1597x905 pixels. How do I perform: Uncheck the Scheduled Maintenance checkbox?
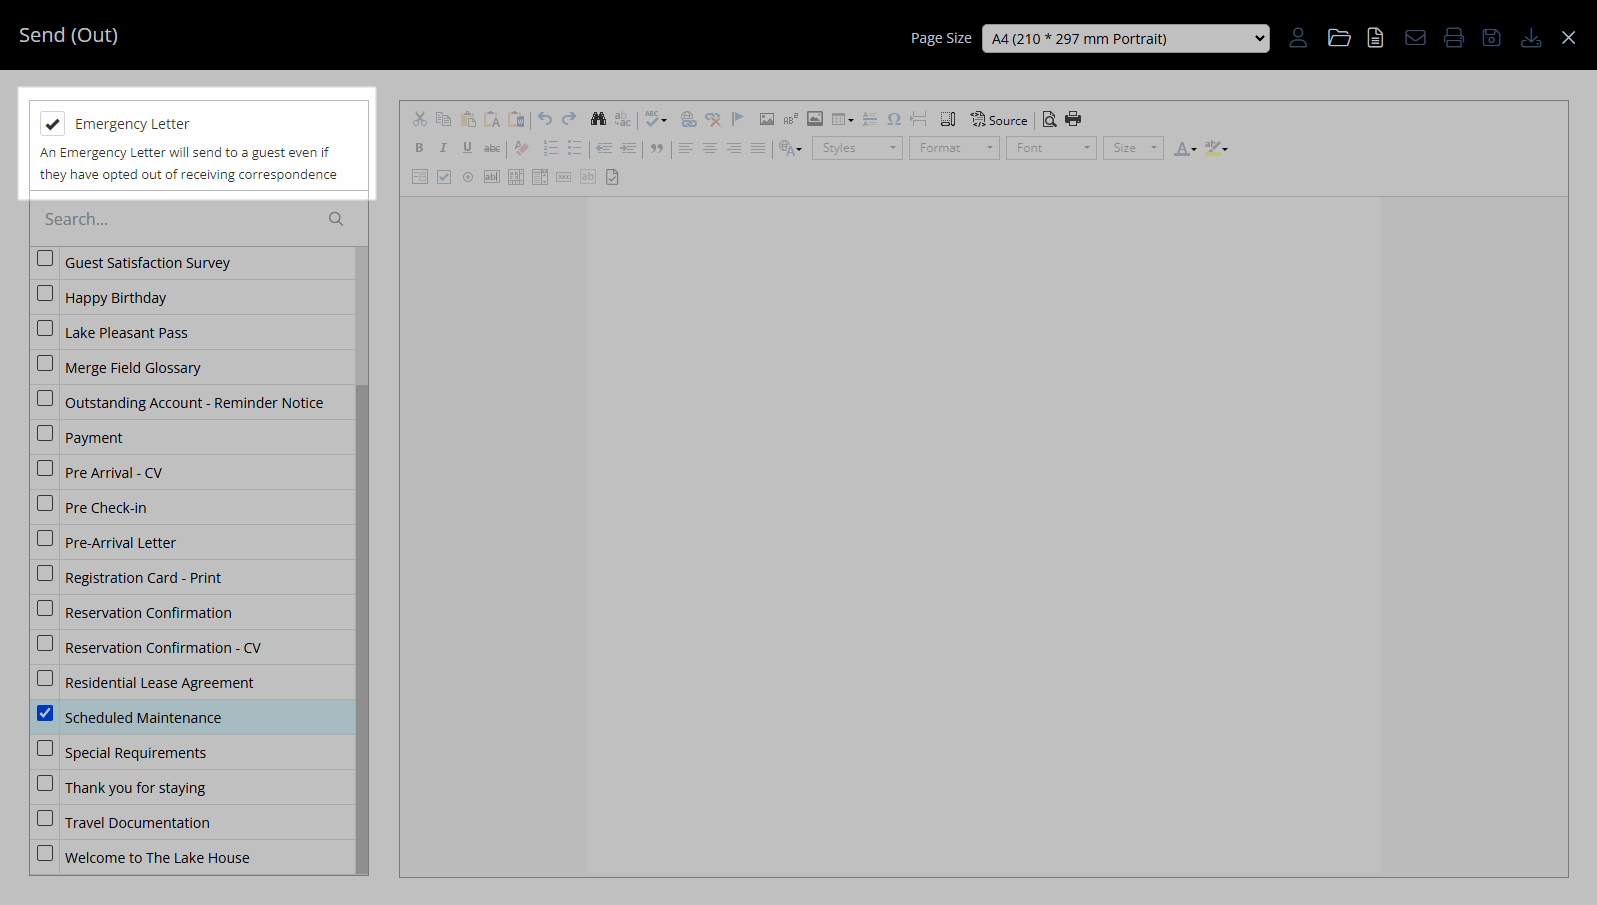(x=45, y=714)
